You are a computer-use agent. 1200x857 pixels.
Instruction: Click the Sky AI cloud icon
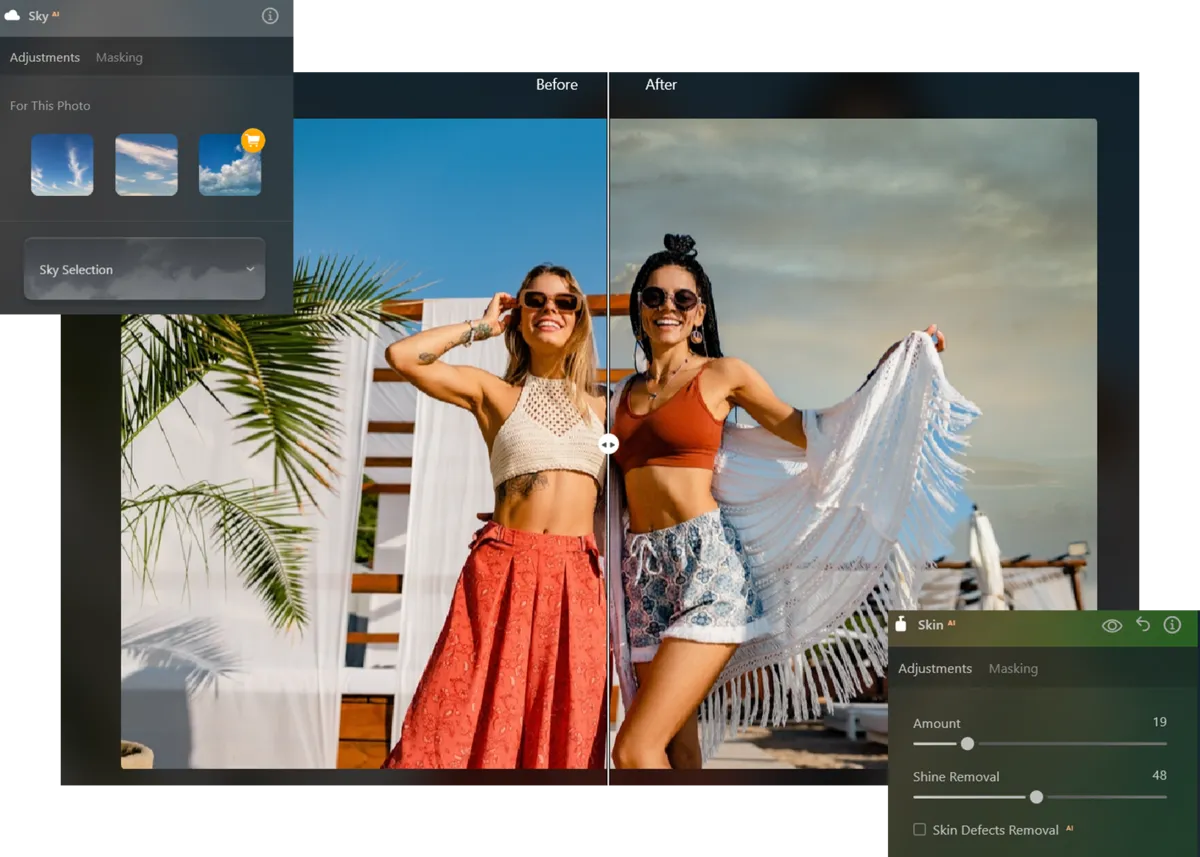pyautogui.click(x=12, y=16)
